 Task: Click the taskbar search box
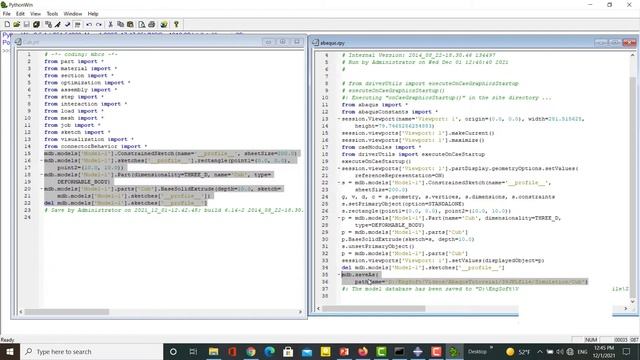pos(92,351)
